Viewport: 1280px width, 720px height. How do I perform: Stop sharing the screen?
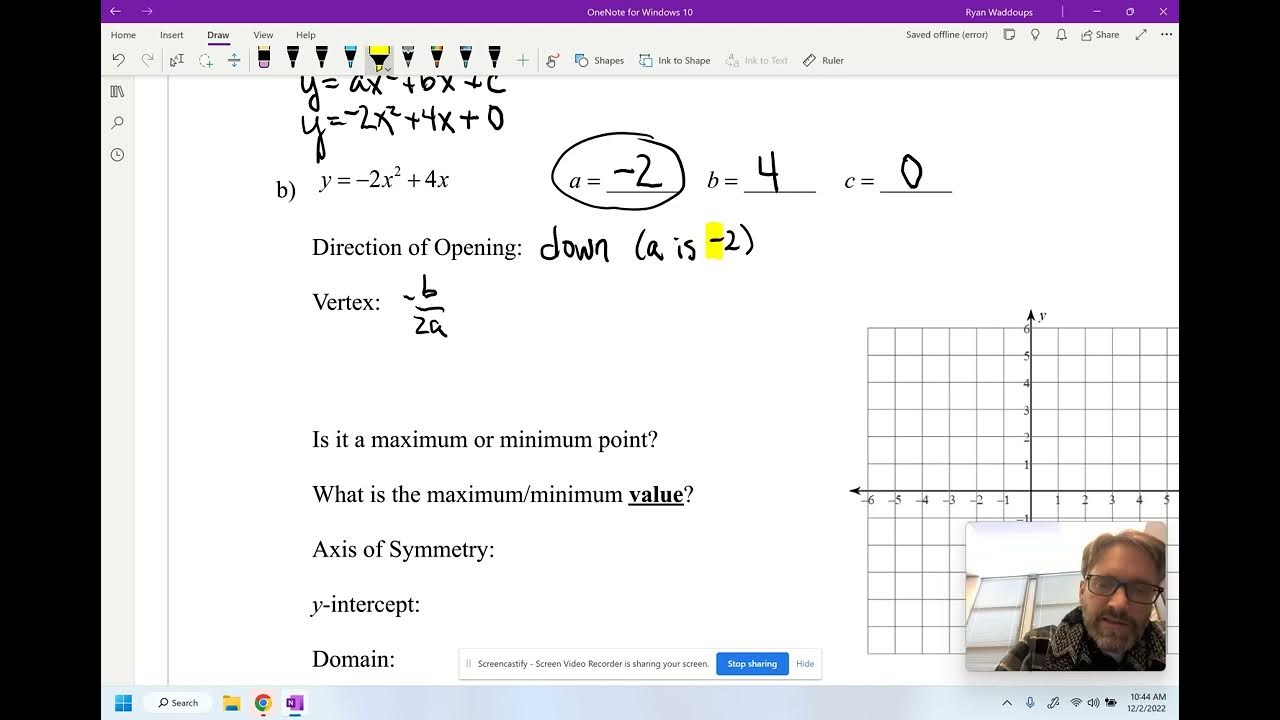[752, 664]
